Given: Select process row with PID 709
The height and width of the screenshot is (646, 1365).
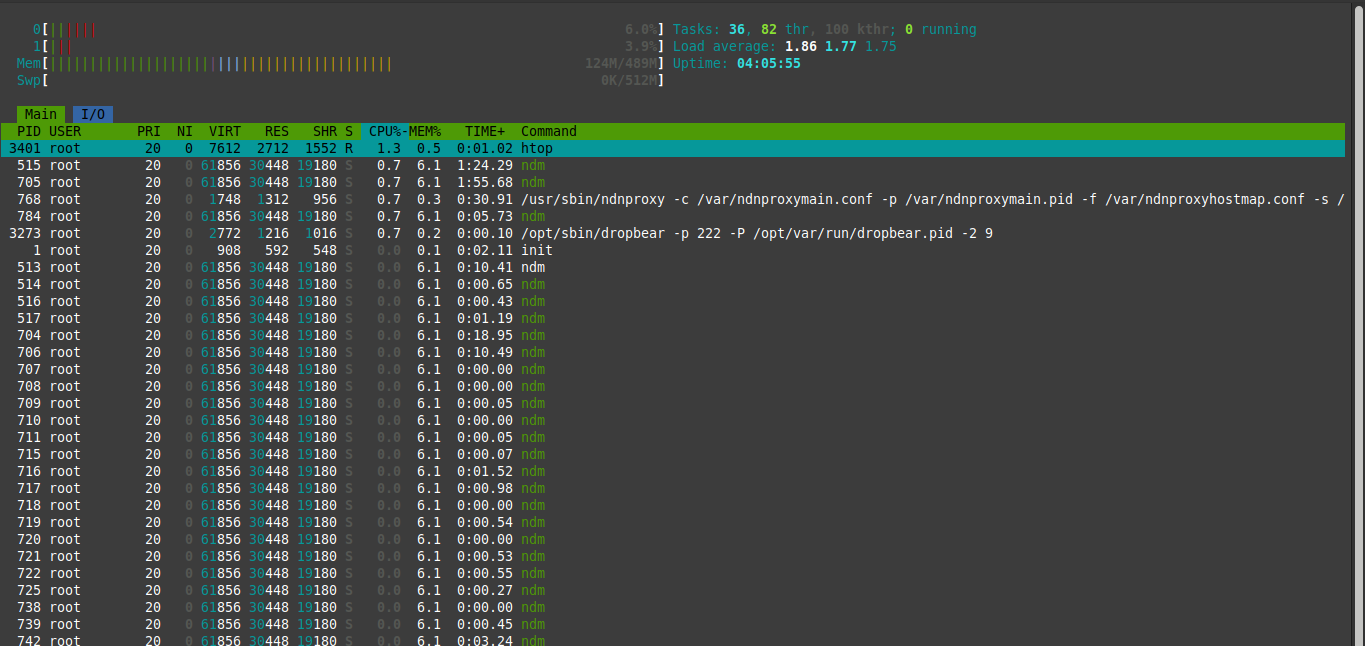Looking at the screenshot, I should (673, 403).
